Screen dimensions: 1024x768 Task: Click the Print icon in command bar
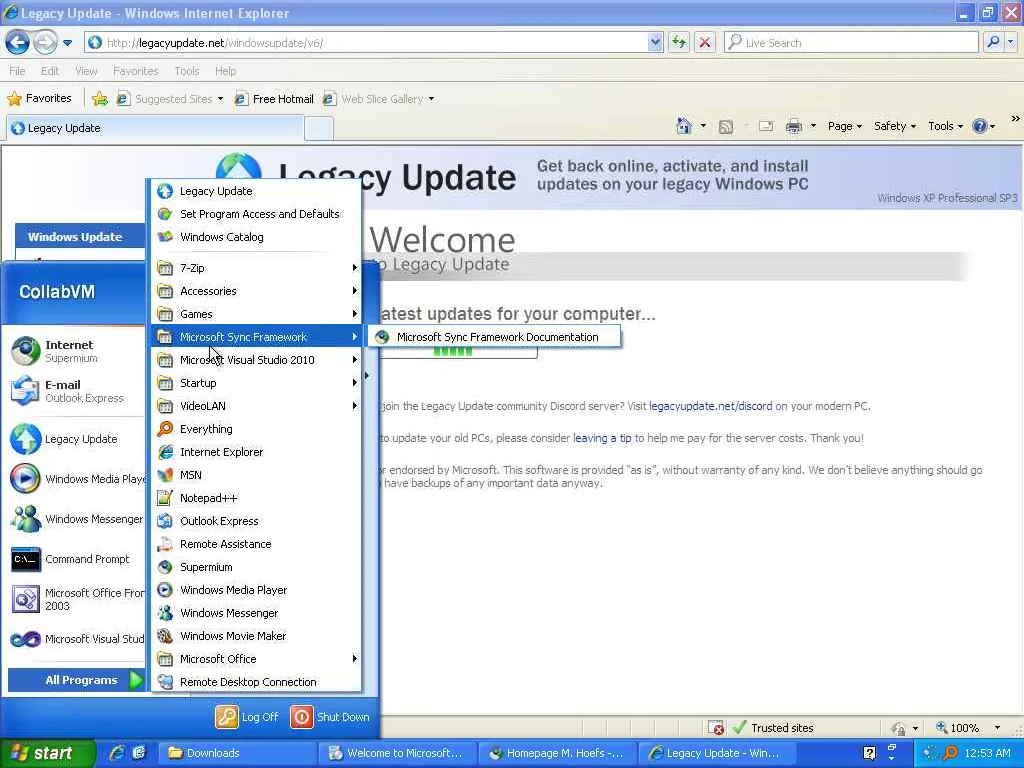click(x=793, y=126)
